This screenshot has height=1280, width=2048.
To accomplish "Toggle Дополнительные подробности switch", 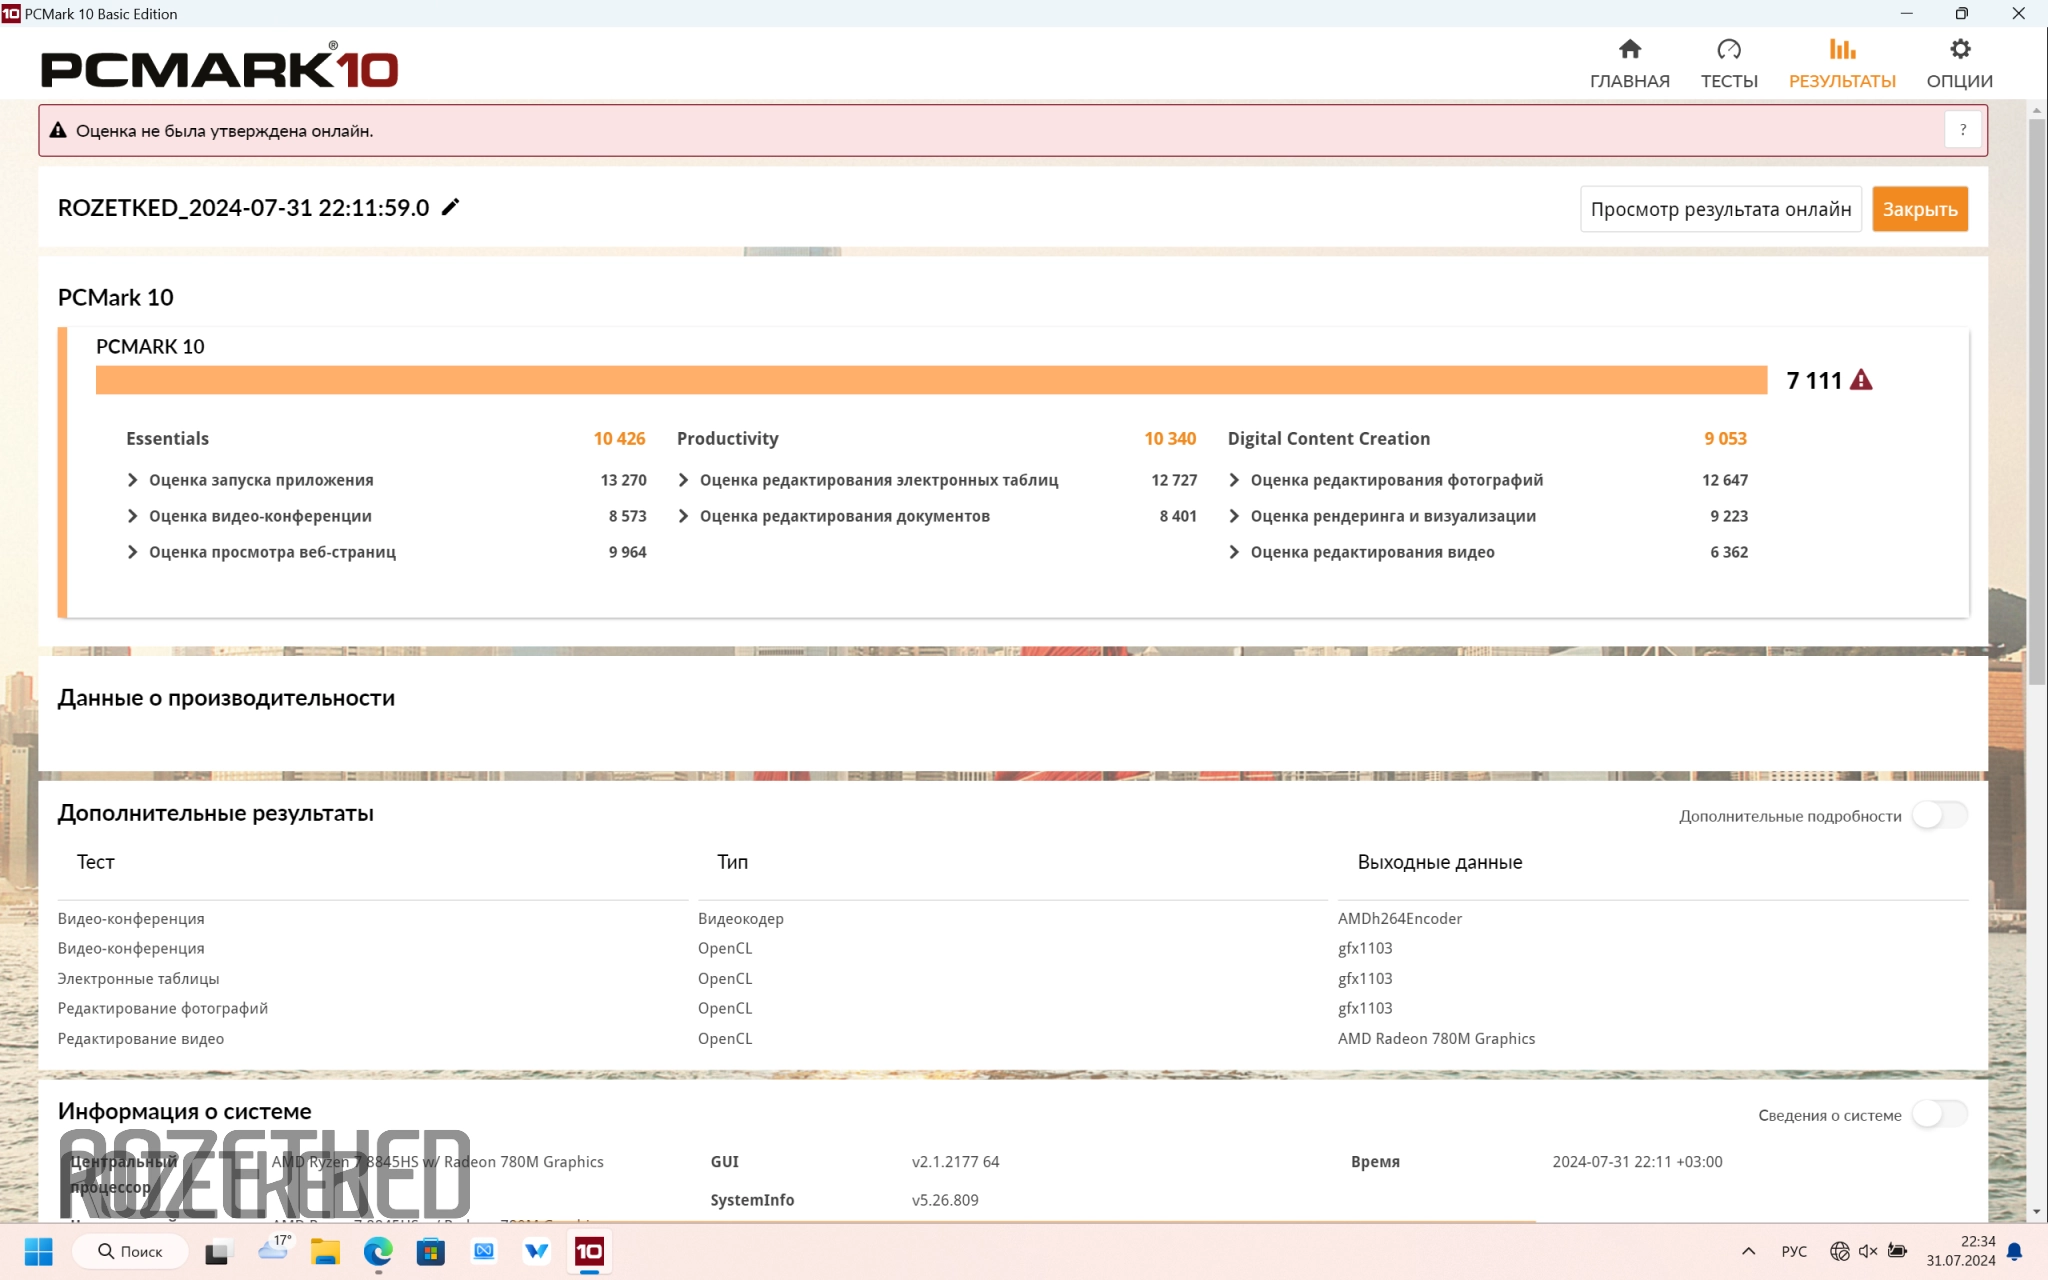I will [1938, 815].
